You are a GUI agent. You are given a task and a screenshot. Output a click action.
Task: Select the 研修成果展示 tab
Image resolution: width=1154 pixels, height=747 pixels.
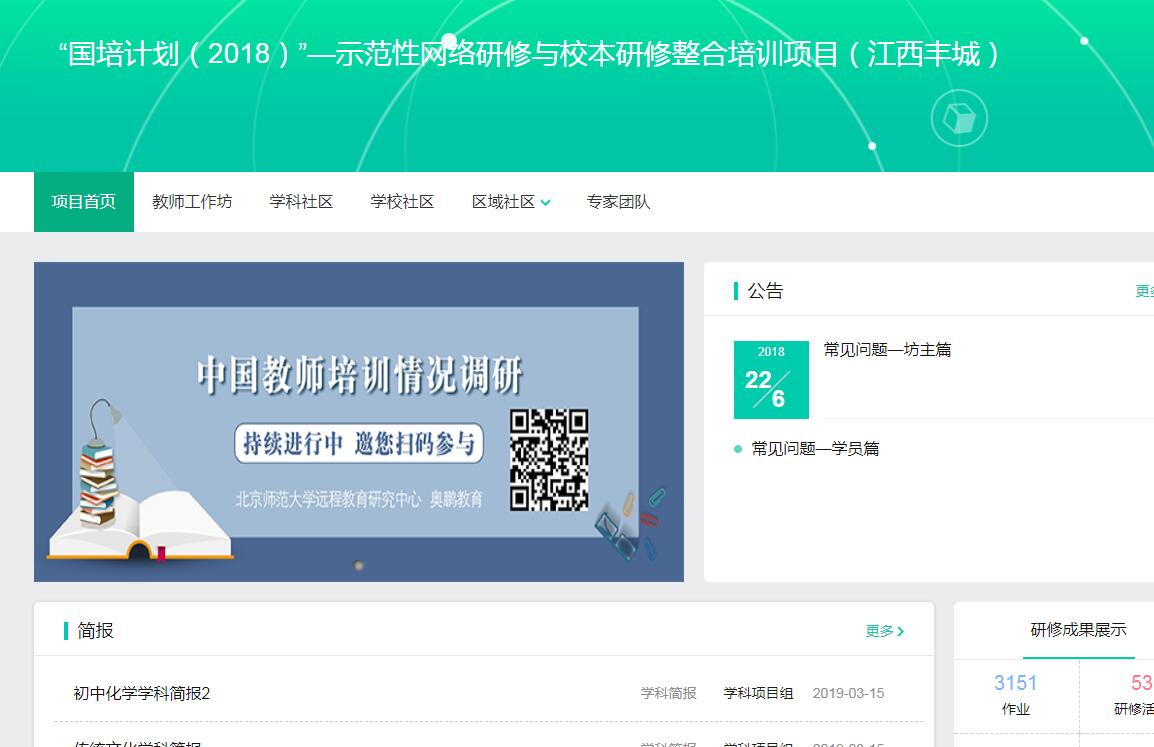[1078, 630]
